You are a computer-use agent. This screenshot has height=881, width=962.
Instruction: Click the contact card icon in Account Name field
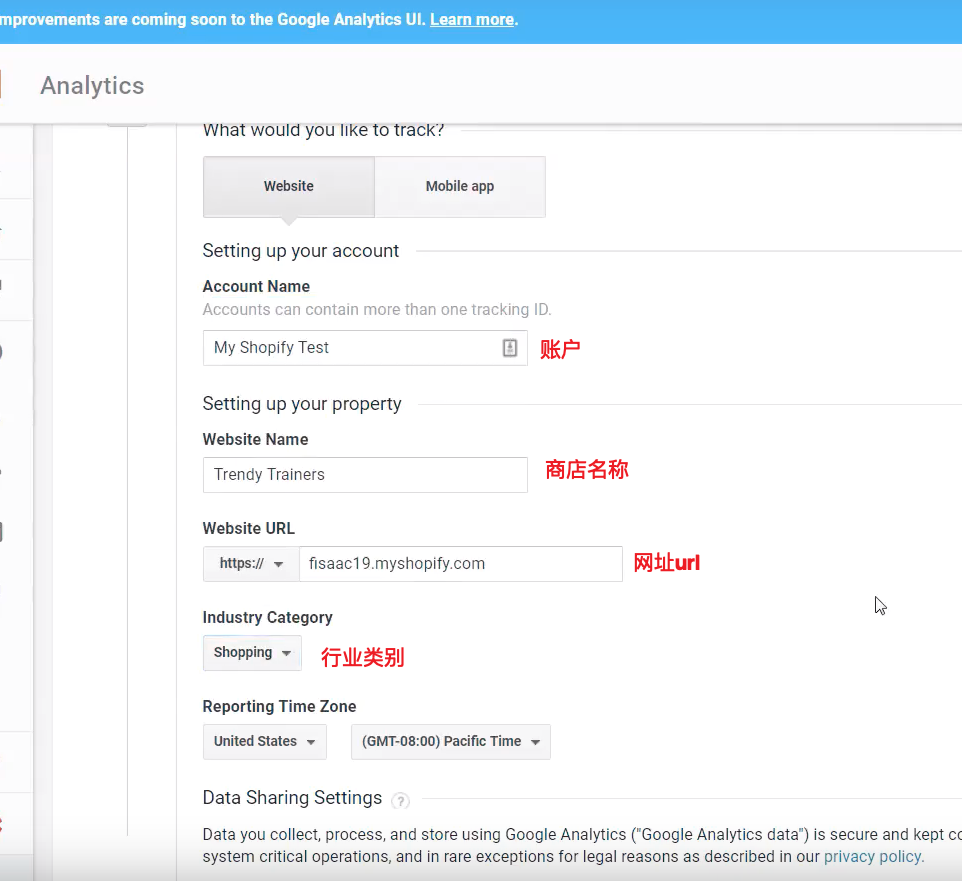[x=510, y=348]
